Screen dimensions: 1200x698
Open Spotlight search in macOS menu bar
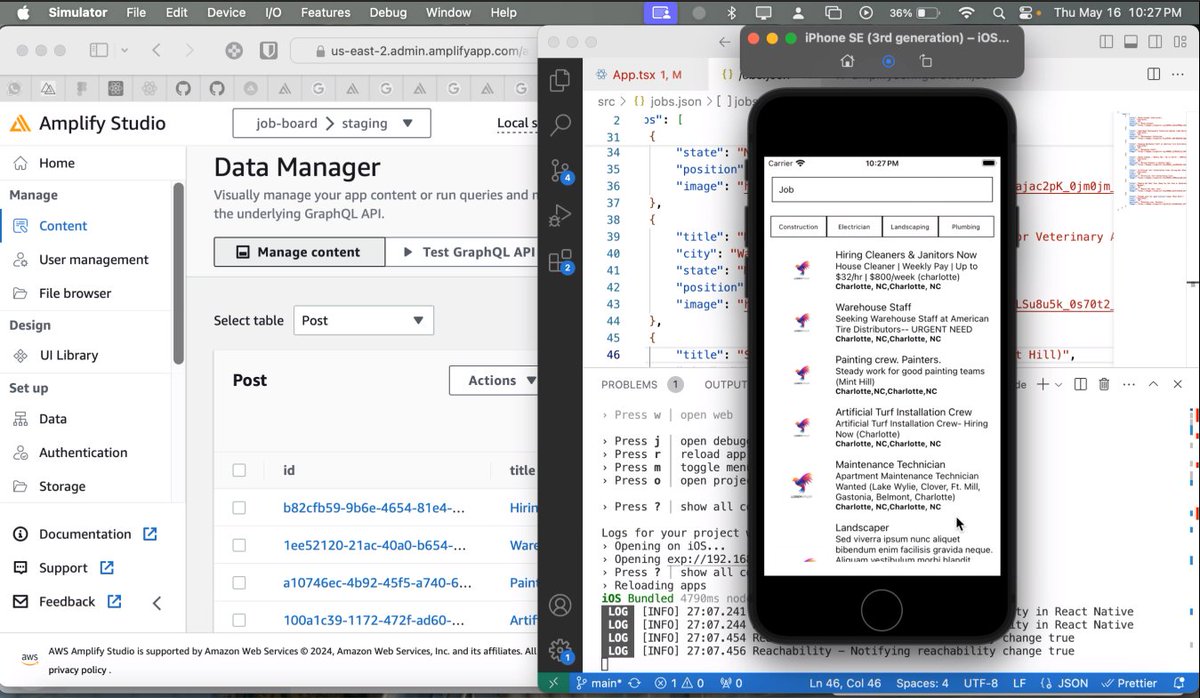[x=1000, y=12]
